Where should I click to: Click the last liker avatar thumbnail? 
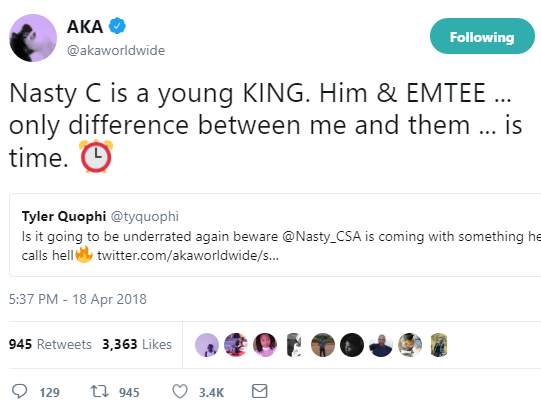click(439, 345)
